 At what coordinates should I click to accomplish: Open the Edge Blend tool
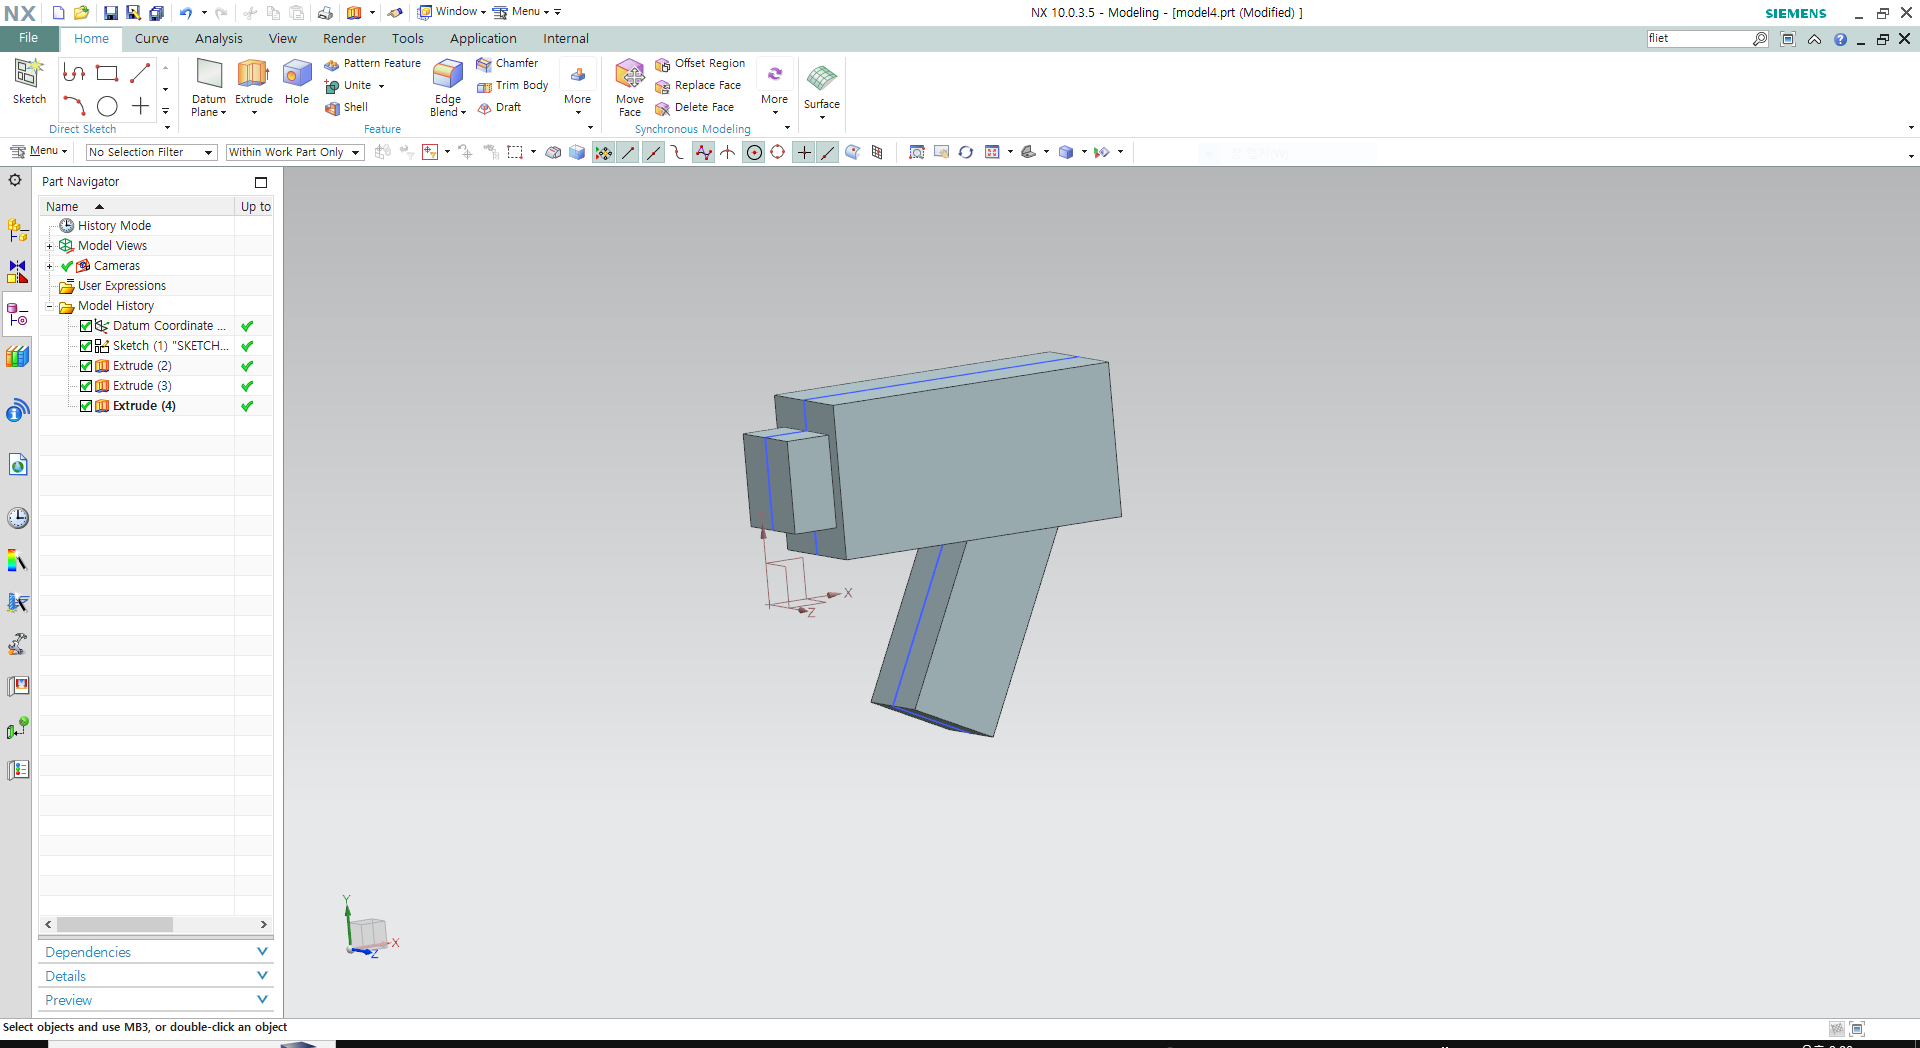[447, 75]
